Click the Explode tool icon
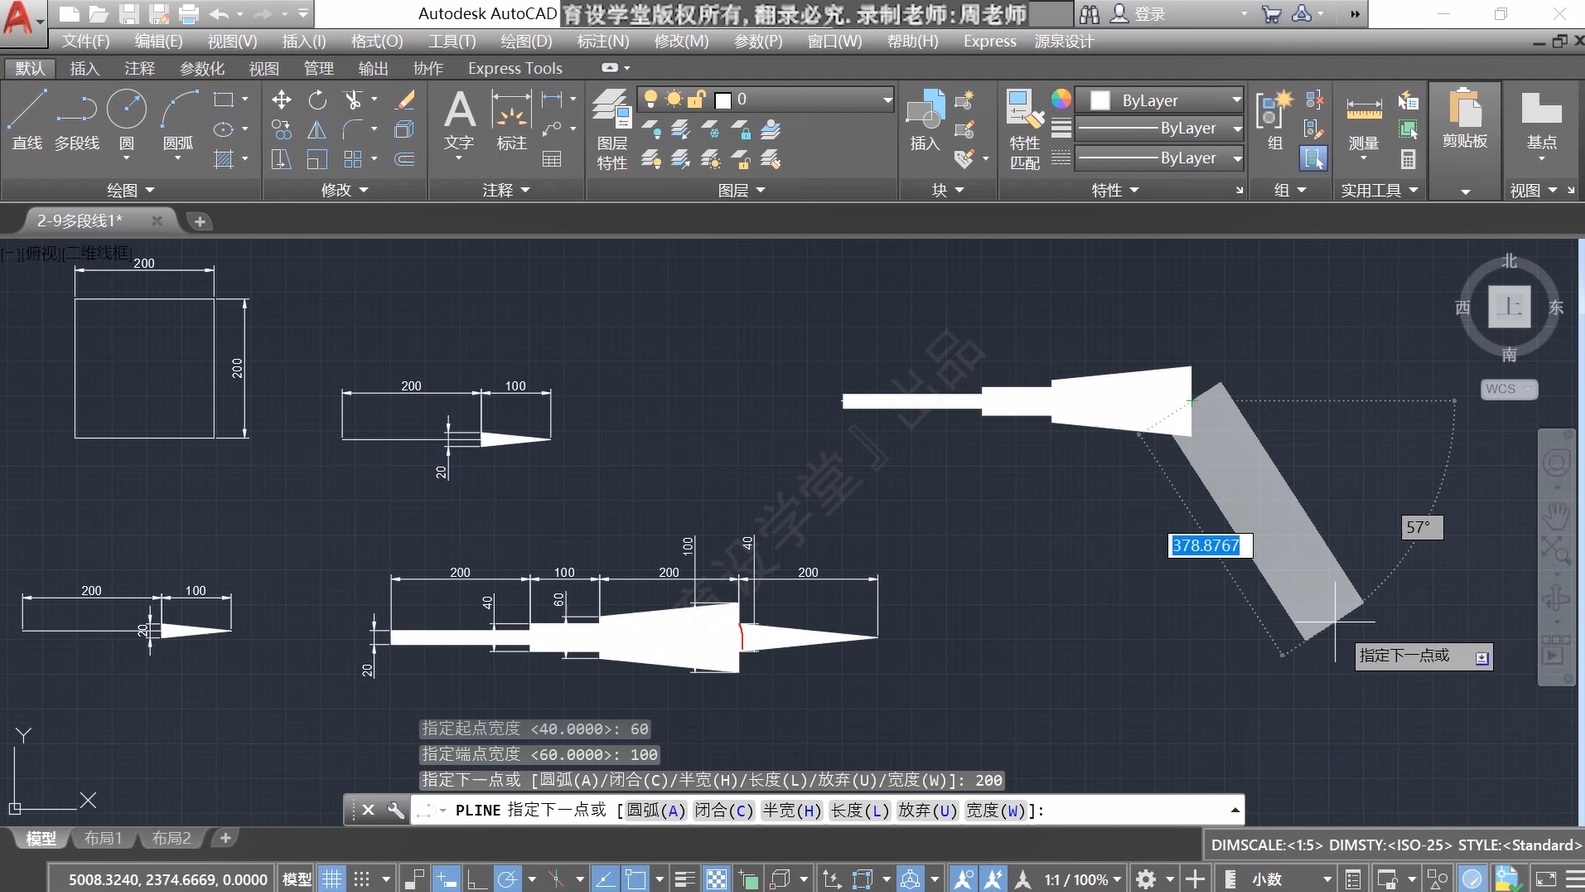The width and height of the screenshot is (1585, 892). [x=405, y=130]
